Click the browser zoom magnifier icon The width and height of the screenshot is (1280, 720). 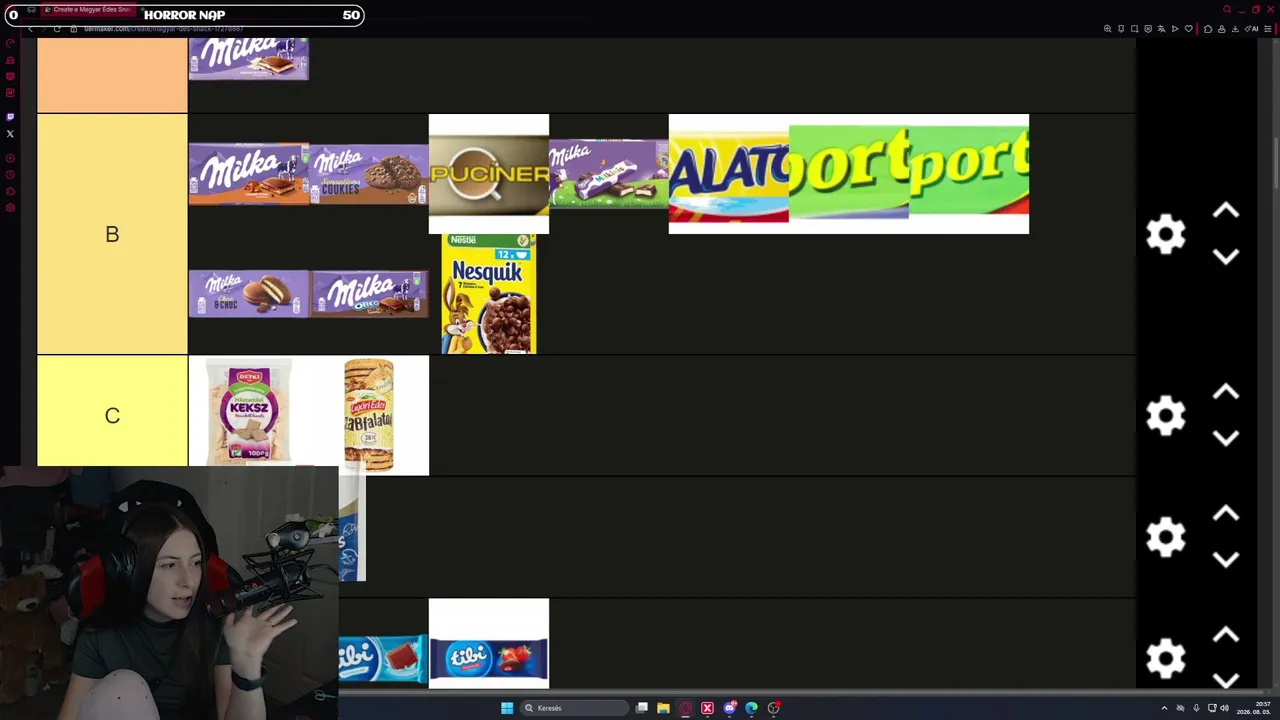(1107, 29)
